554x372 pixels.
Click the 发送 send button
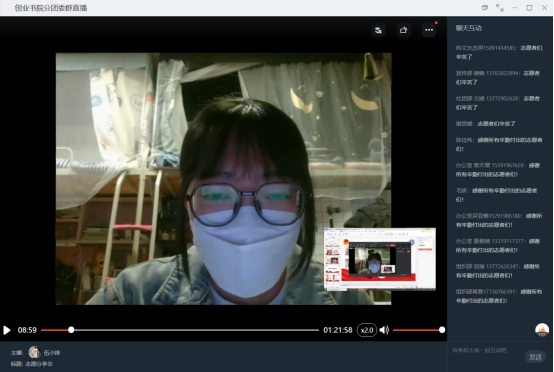pos(535,357)
